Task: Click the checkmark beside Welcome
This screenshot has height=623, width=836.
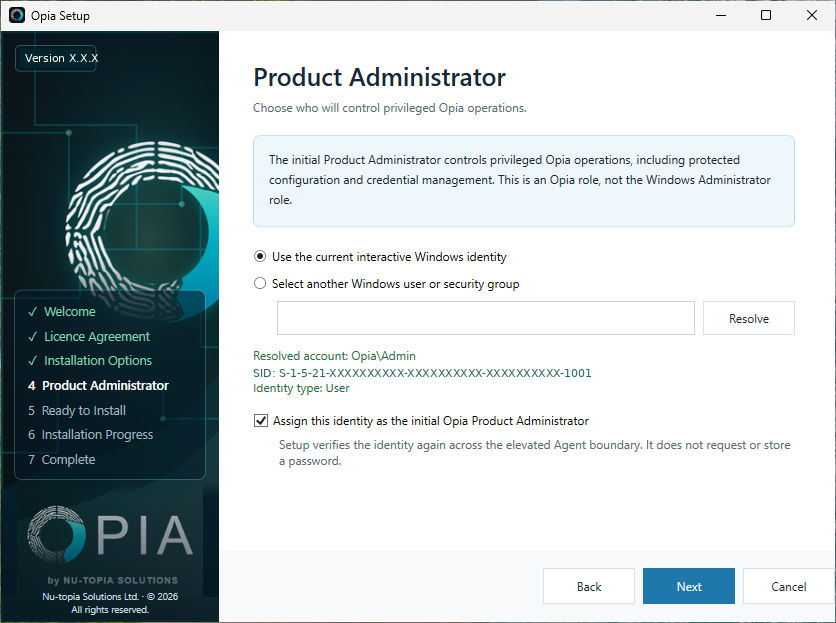Action: pos(33,312)
